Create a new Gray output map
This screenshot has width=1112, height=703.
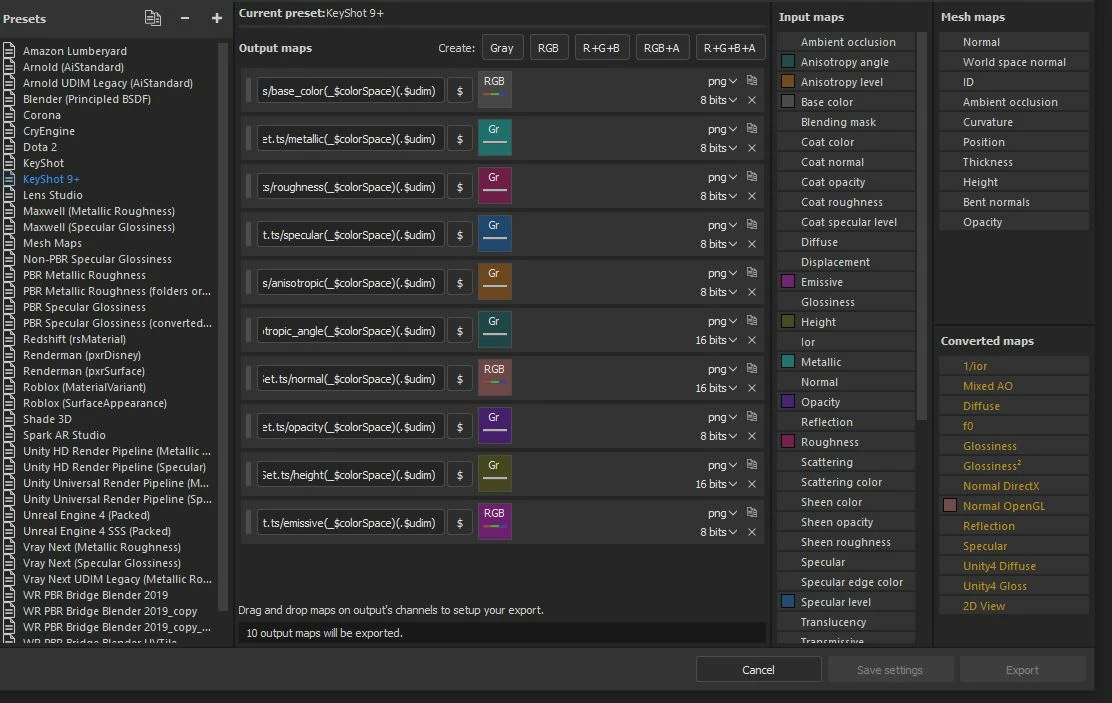click(502, 48)
